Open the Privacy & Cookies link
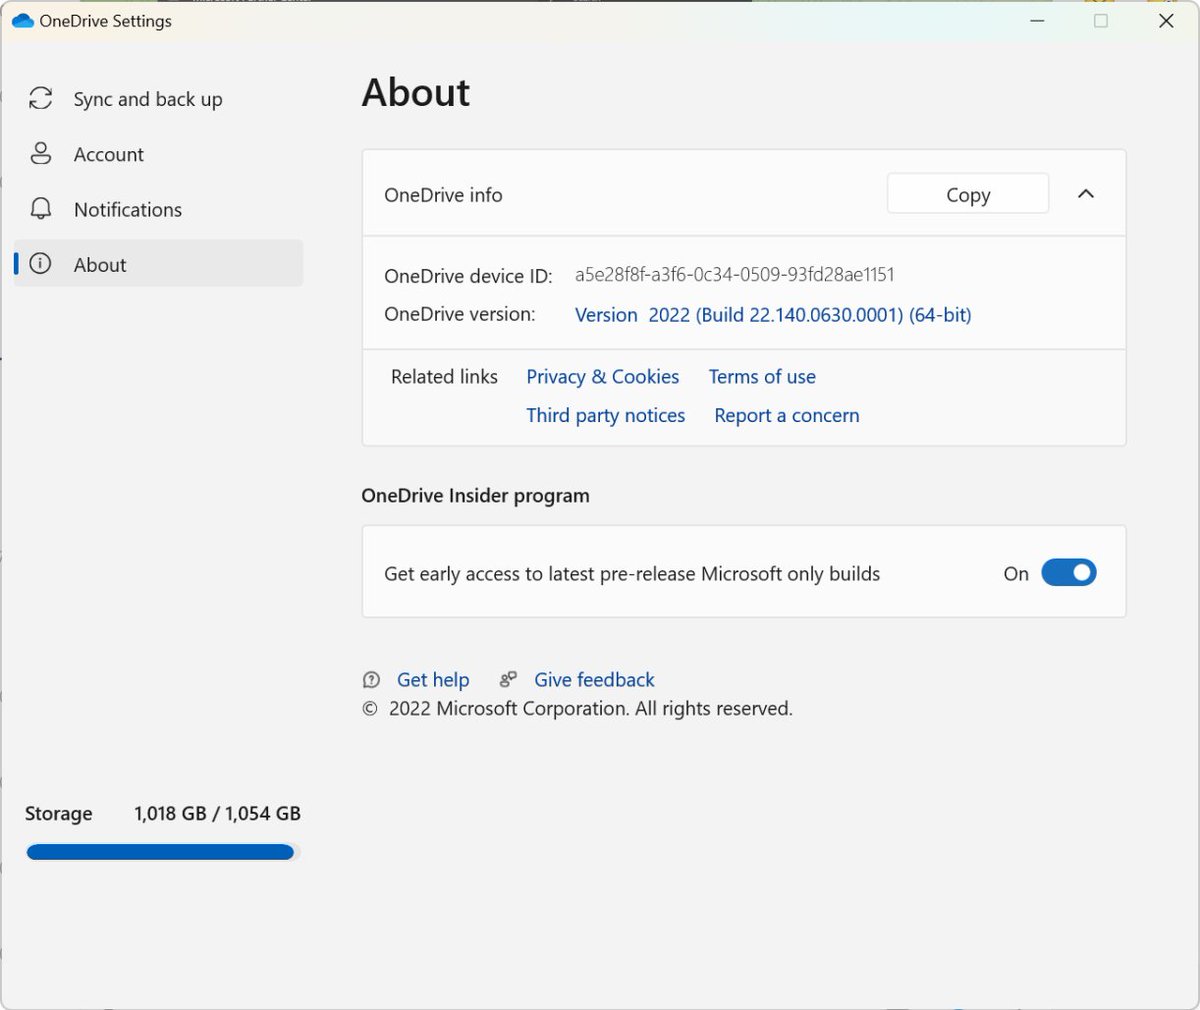The width and height of the screenshot is (1200, 1010). click(x=603, y=377)
